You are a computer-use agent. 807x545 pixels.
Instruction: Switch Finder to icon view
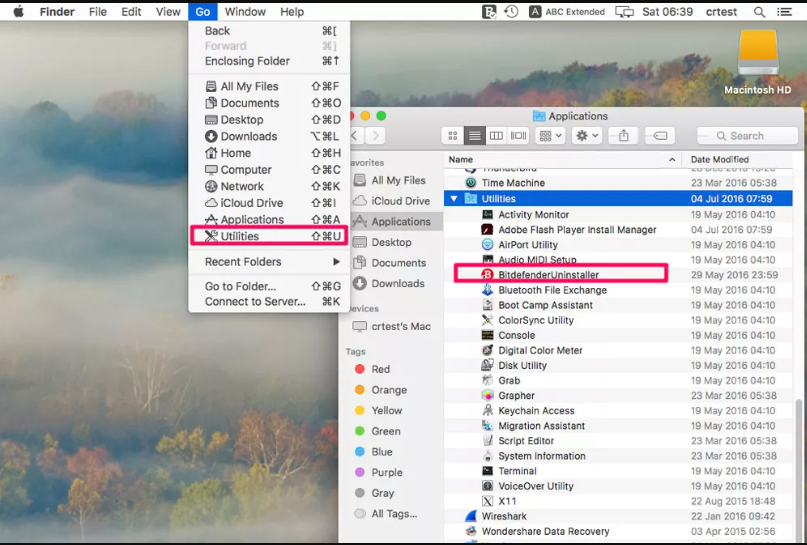[x=453, y=135]
